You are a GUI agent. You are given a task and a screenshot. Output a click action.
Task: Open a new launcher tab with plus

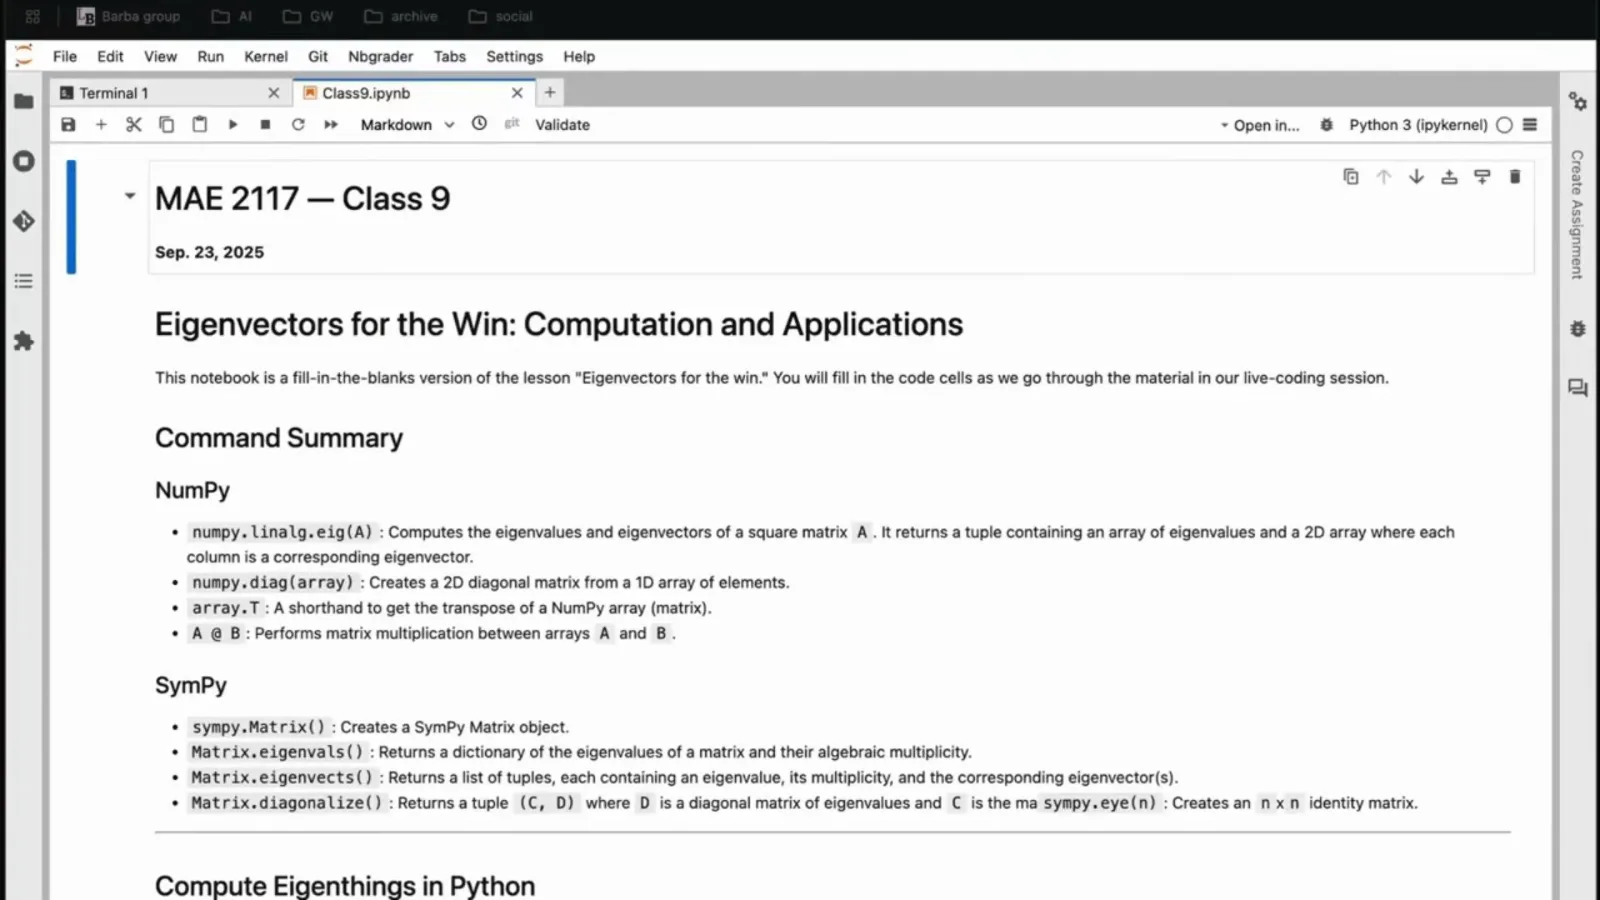549,92
